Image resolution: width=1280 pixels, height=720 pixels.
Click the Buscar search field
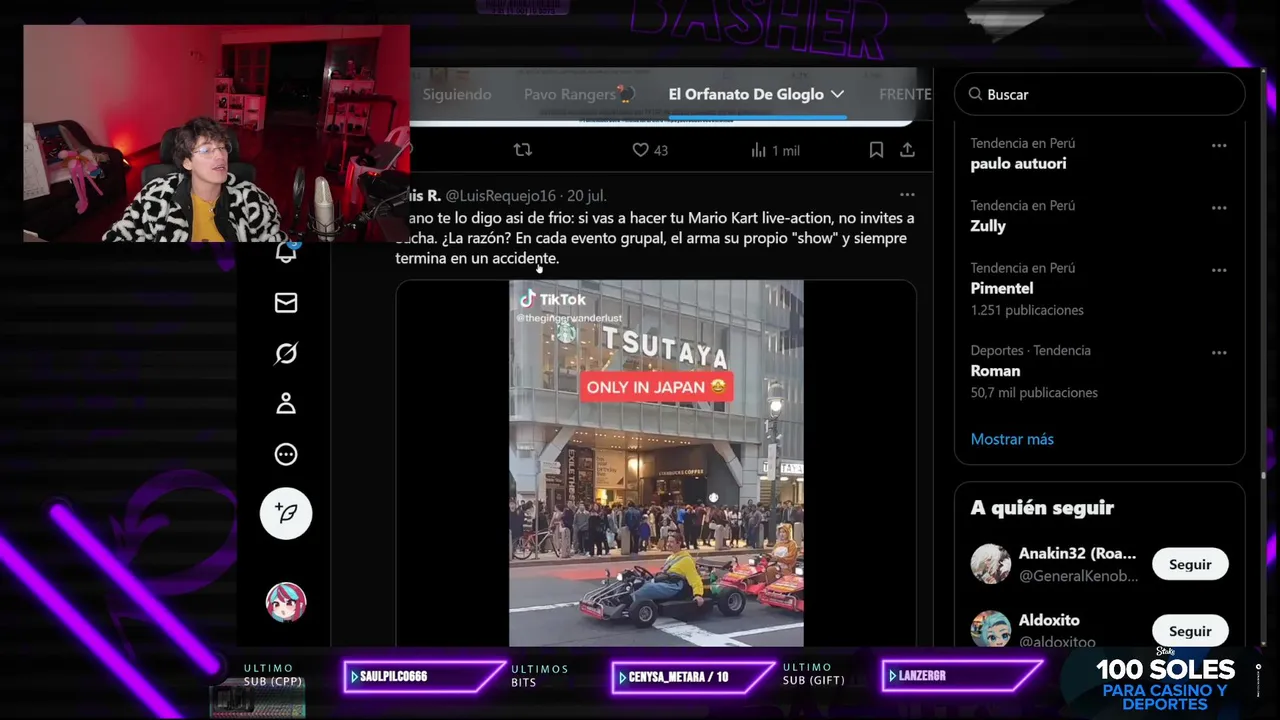pos(1100,94)
